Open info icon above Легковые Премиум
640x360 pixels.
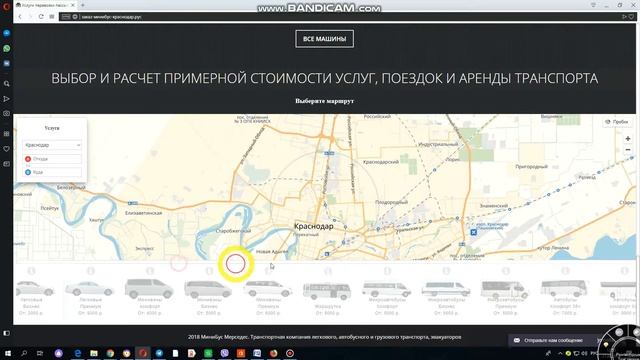91,271
